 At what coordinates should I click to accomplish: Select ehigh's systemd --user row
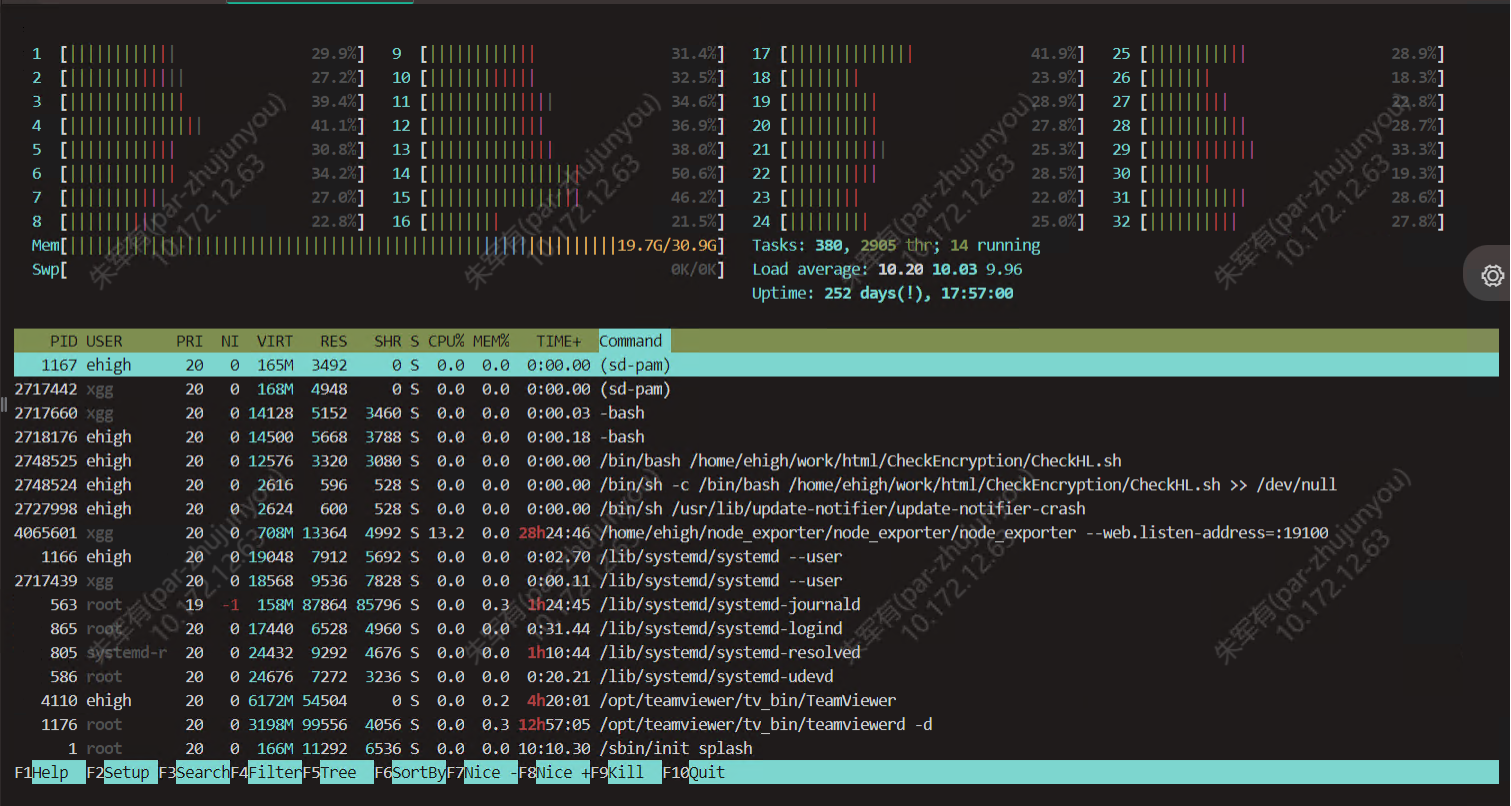click(756, 557)
